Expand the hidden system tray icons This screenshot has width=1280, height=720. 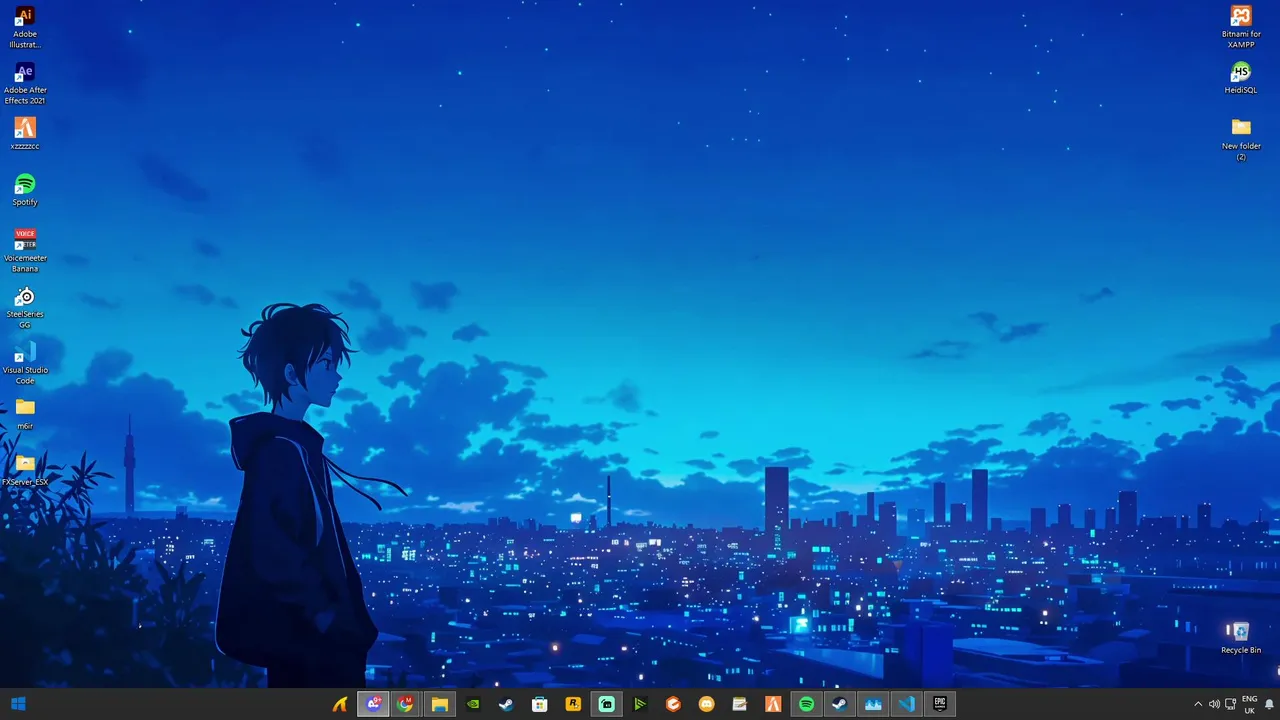(1198, 704)
